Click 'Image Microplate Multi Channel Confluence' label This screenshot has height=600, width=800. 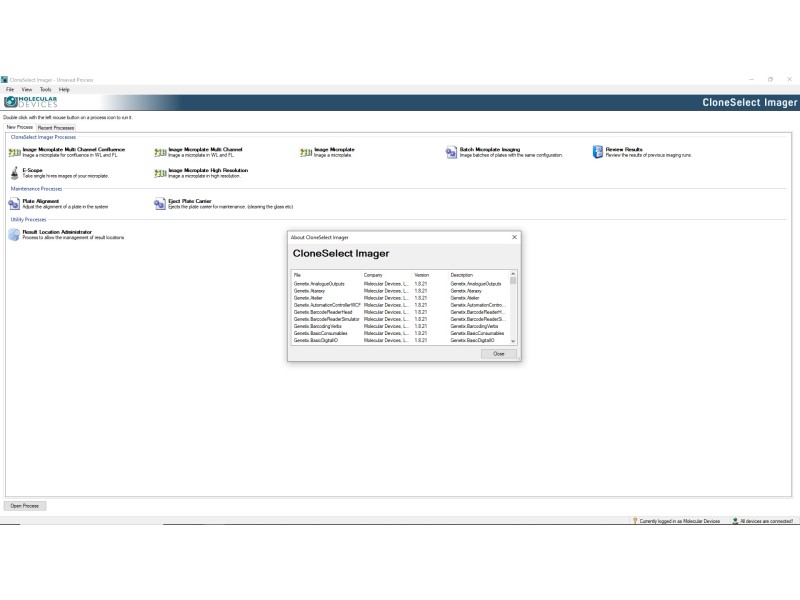tap(74, 149)
